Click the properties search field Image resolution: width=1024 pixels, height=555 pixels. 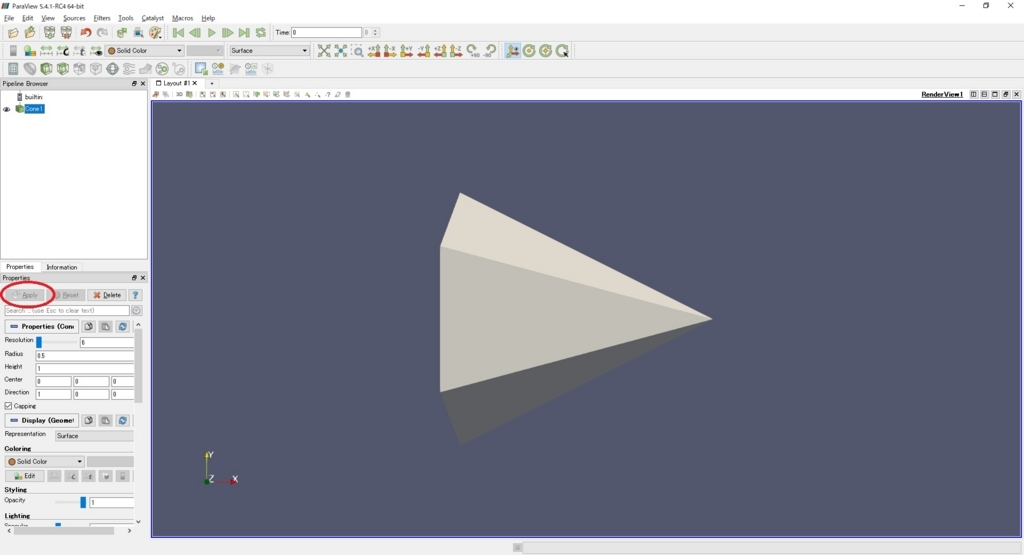67,311
